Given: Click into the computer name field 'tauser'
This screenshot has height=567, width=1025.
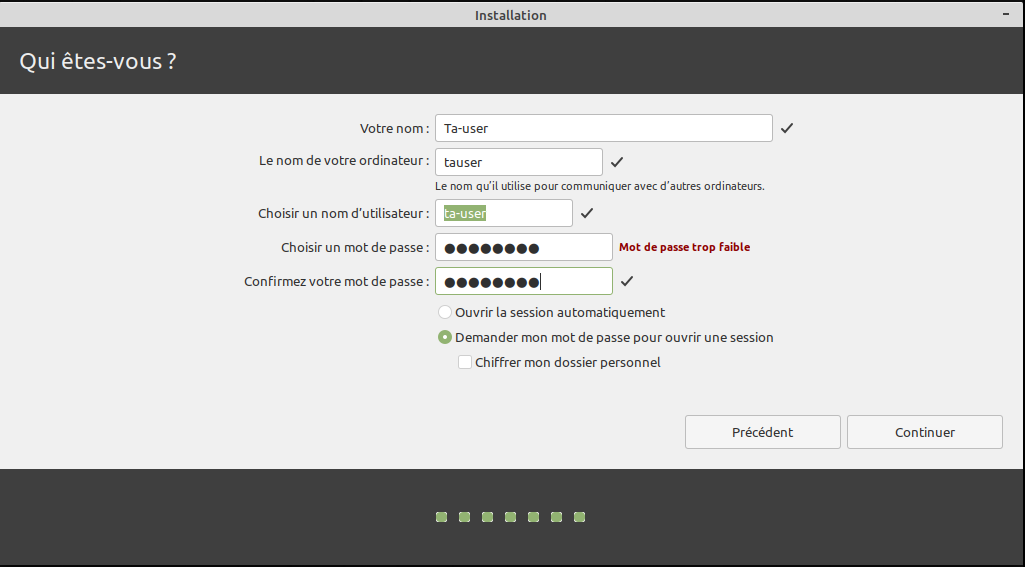Looking at the screenshot, I should point(518,162).
